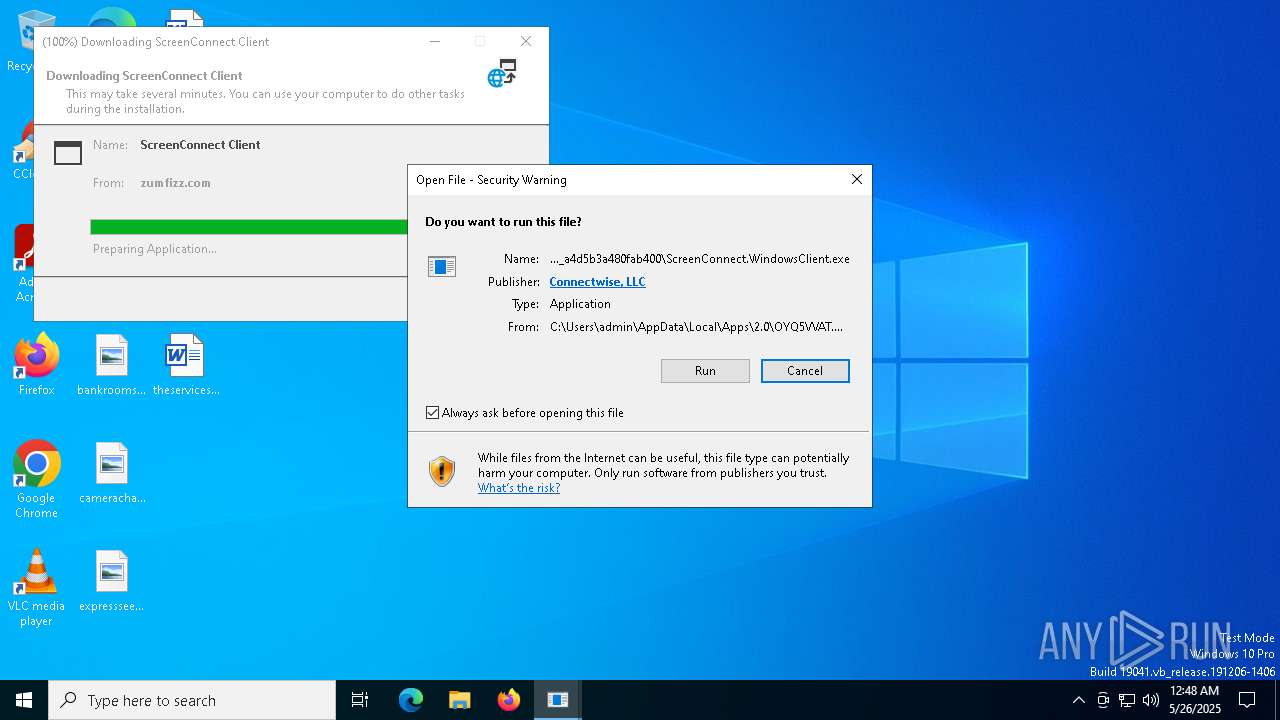Select the theservices Word document on desktop
Viewport: 1280px width, 720px height.
point(186,365)
